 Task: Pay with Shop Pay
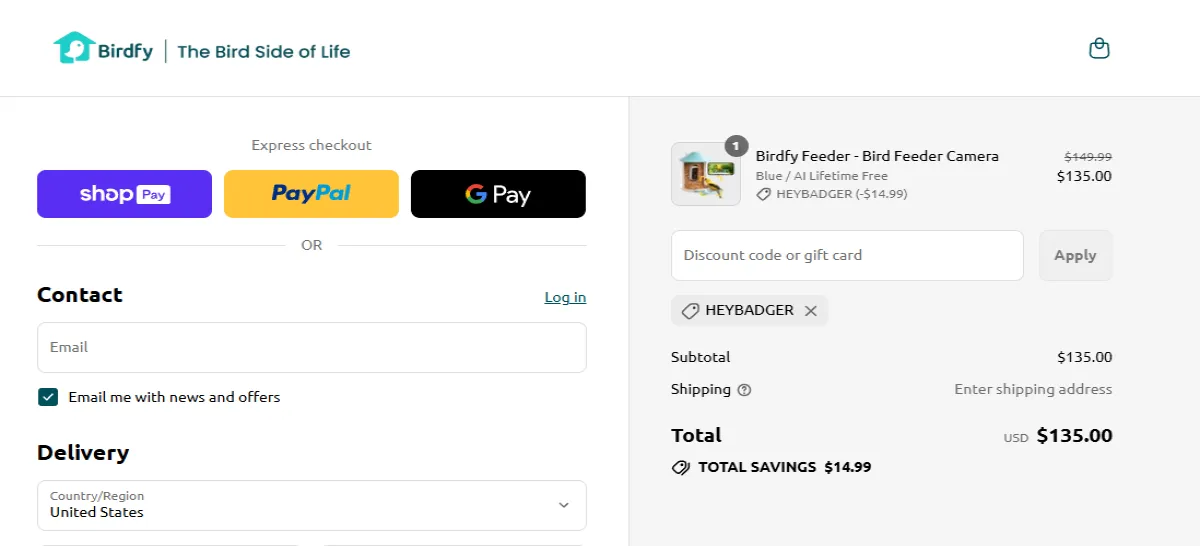(124, 194)
